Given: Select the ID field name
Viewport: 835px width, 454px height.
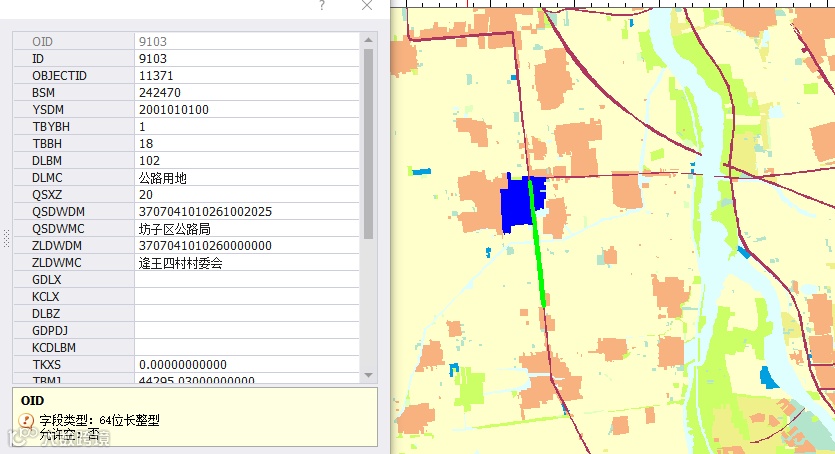Looking at the screenshot, I should 38,59.
